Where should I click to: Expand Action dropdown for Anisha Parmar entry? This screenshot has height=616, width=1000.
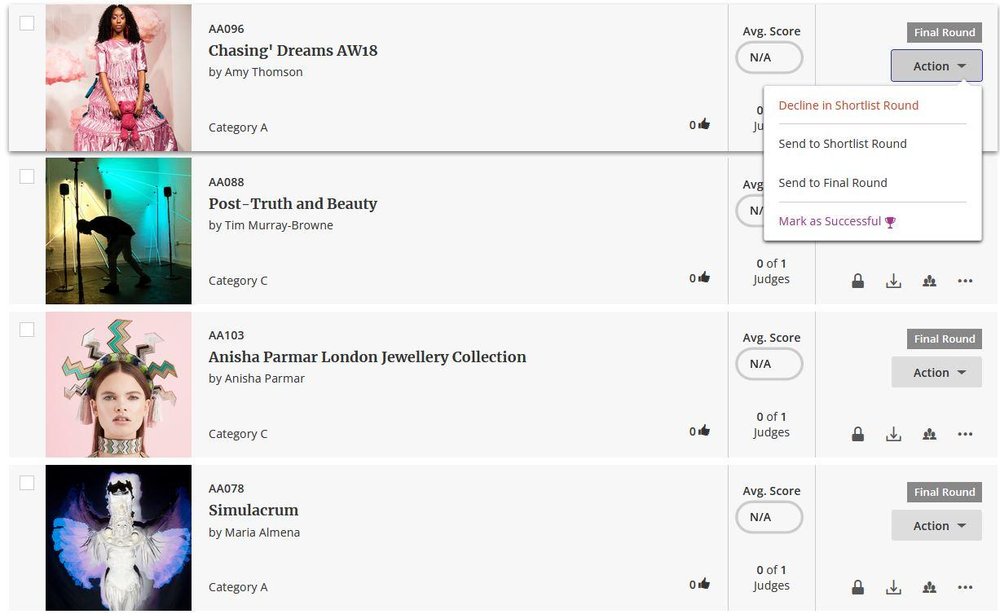(936, 372)
